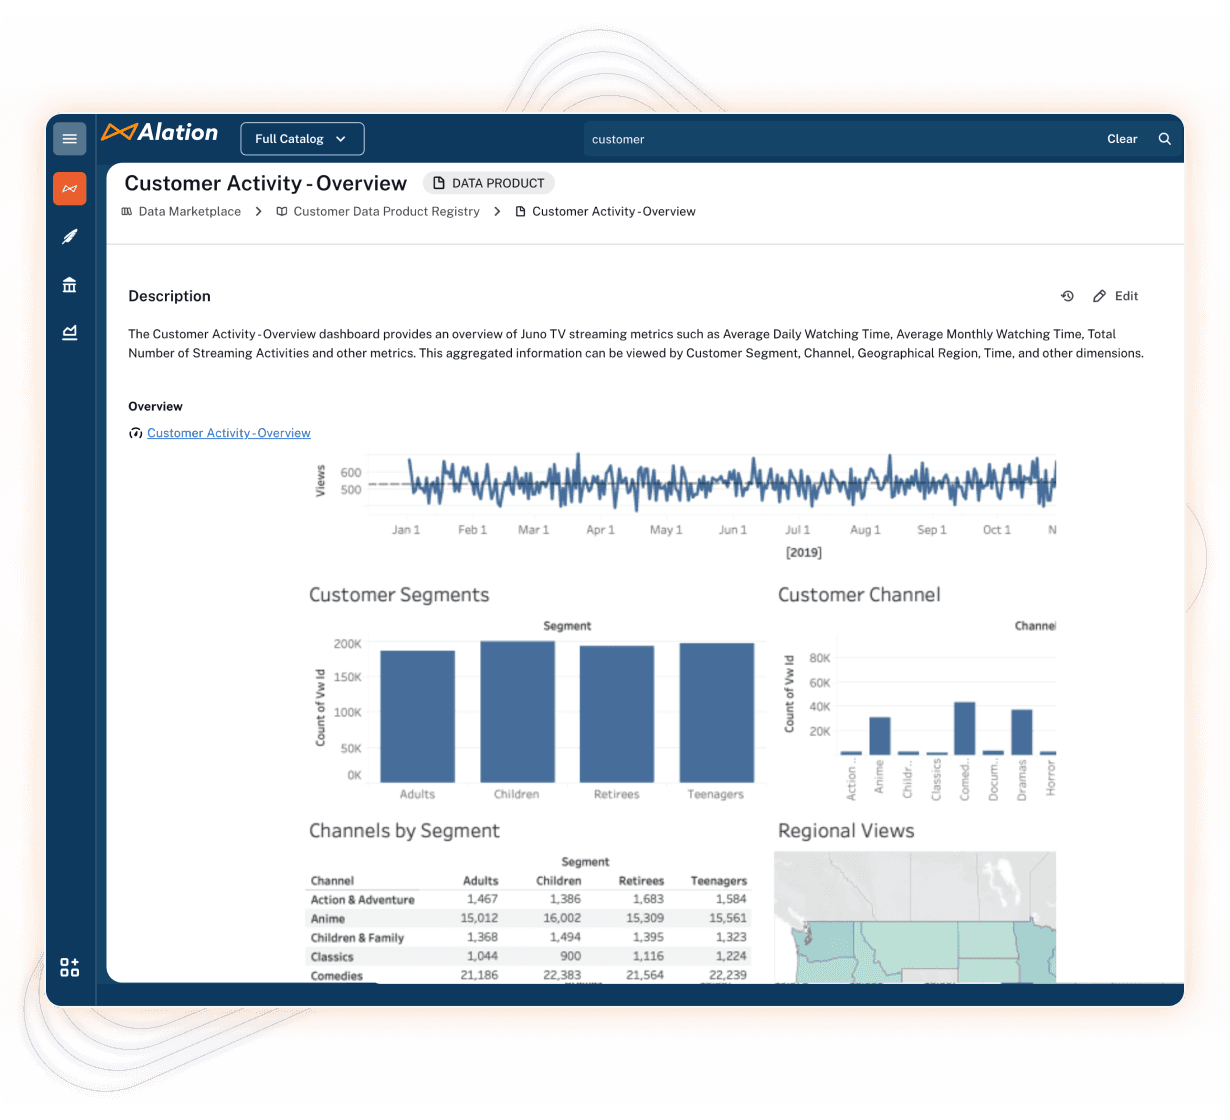The width and height of the screenshot is (1230, 1120).
Task: Click the chevron after Customer Data Product Registry
Action: pyautogui.click(x=497, y=212)
